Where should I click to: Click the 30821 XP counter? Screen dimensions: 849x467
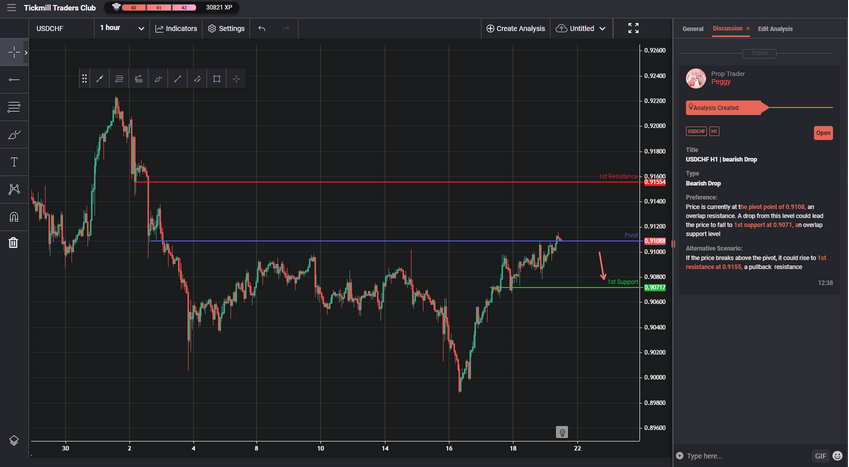pyautogui.click(x=219, y=8)
